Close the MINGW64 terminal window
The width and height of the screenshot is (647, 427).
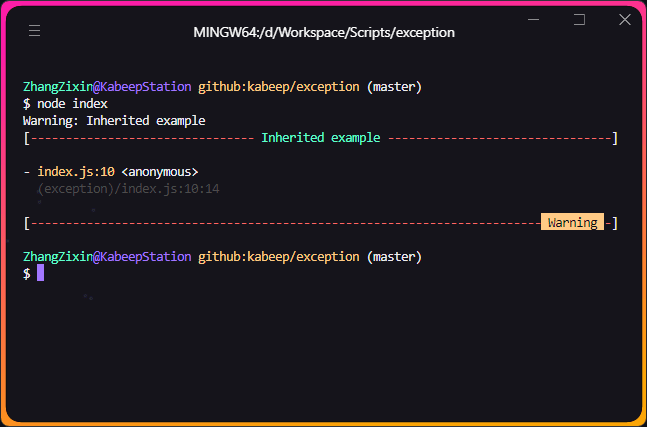coord(625,19)
